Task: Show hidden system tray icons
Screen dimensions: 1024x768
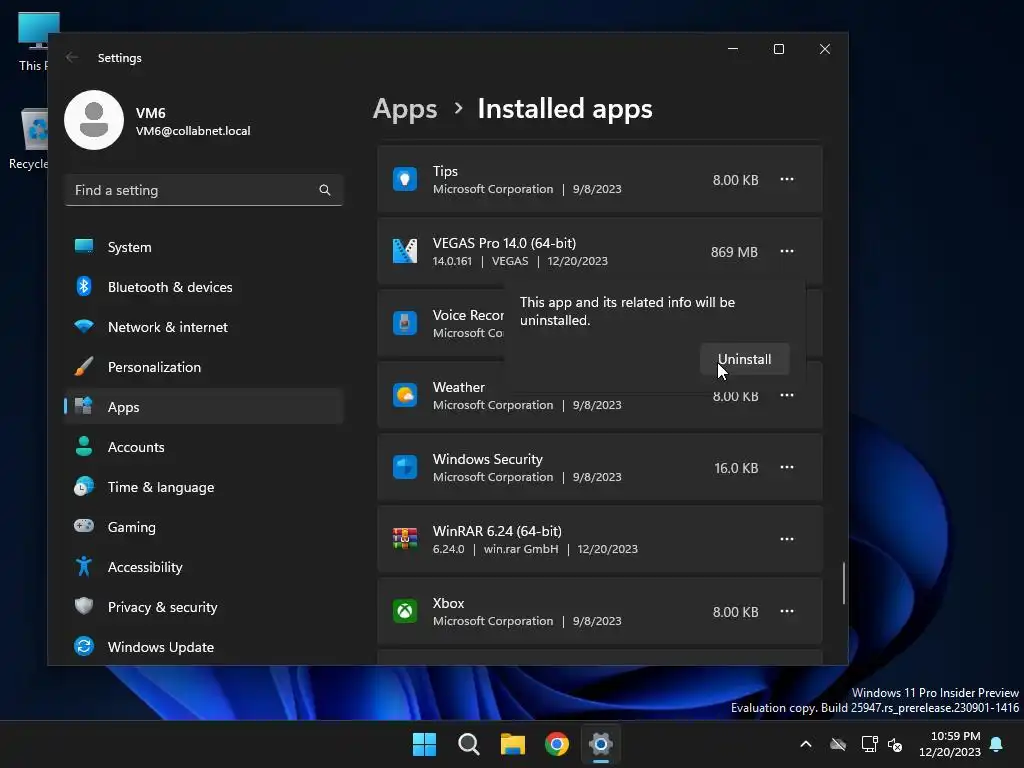Action: pyautogui.click(x=806, y=744)
